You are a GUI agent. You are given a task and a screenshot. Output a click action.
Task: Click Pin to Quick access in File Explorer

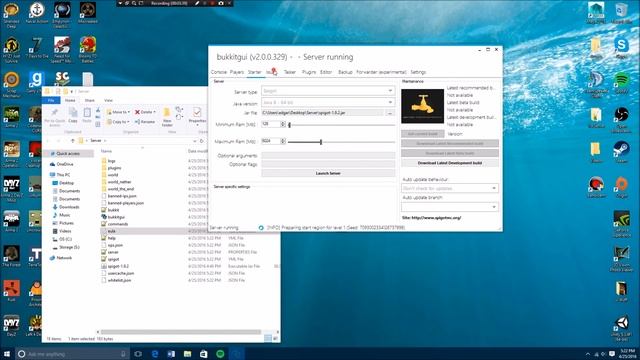point(54,116)
